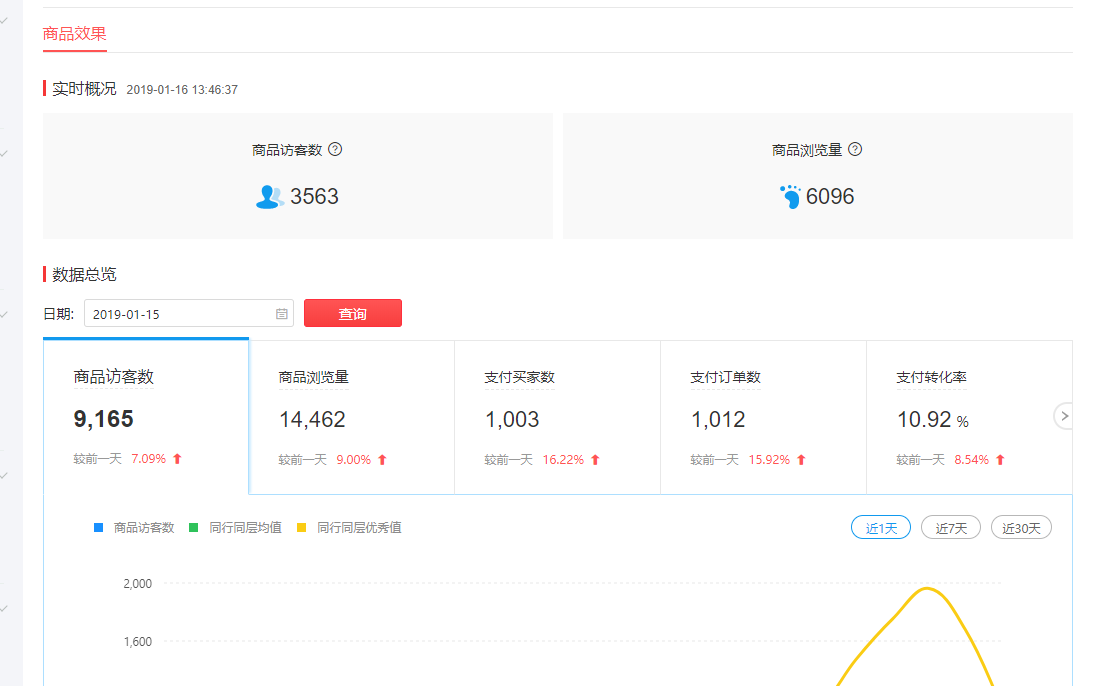The width and height of the screenshot is (1117, 686).
Task: Toggle green 同行同层均值 legend swatch
Action: click(193, 528)
